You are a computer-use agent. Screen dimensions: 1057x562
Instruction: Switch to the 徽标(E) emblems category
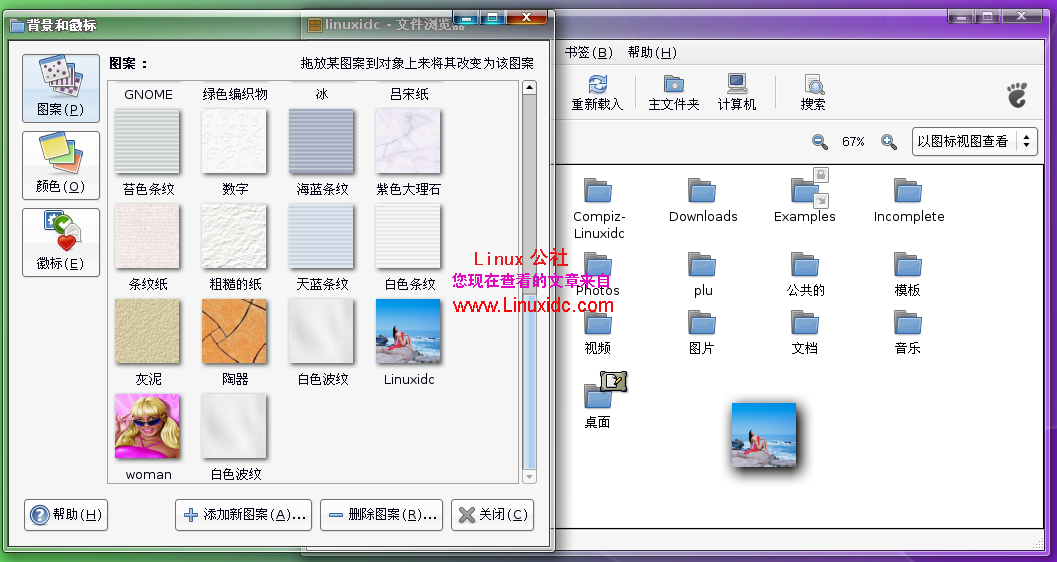tap(61, 242)
